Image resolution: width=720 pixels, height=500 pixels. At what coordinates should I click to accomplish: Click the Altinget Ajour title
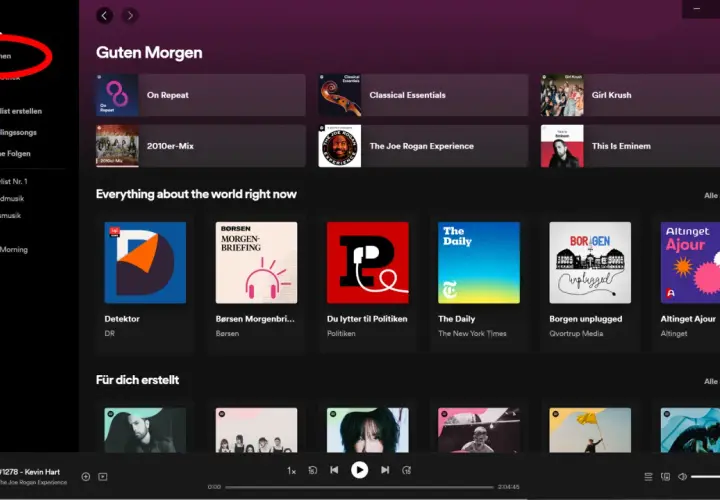click(688, 319)
